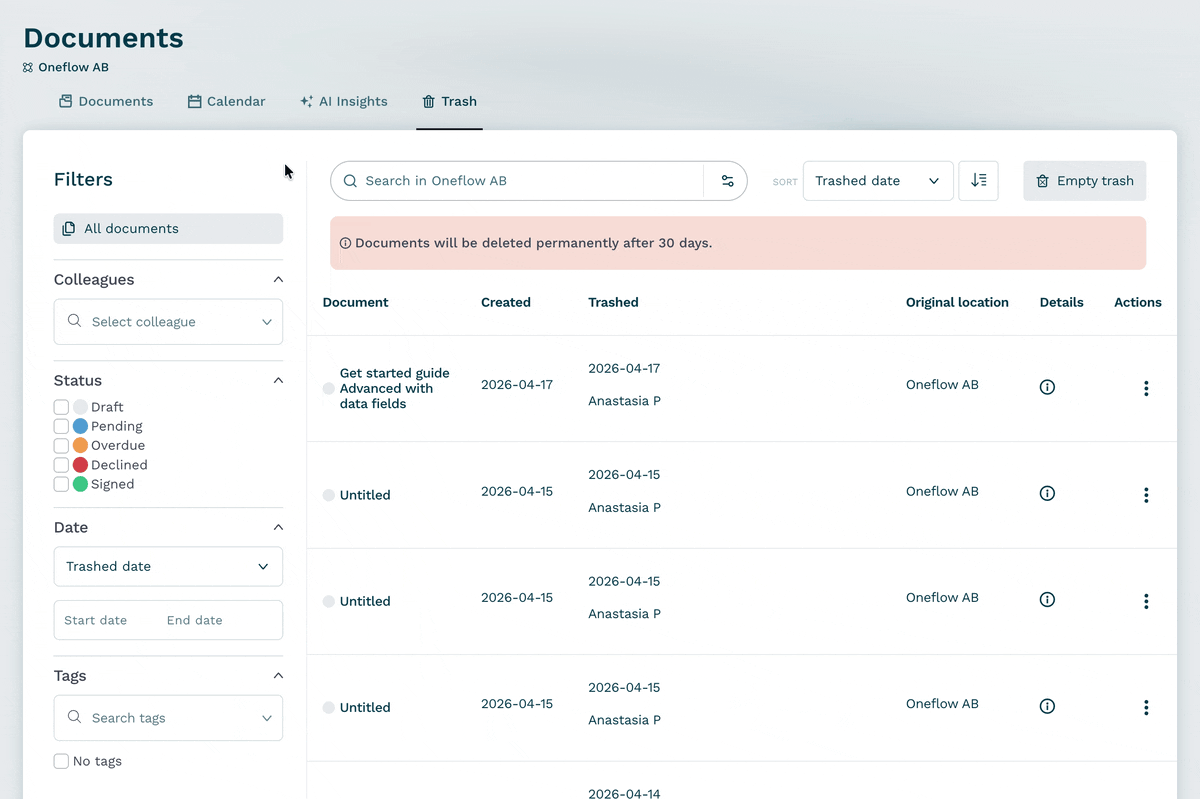Open details info icon for Get started guide
1200x799 pixels.
(1047, 387)
